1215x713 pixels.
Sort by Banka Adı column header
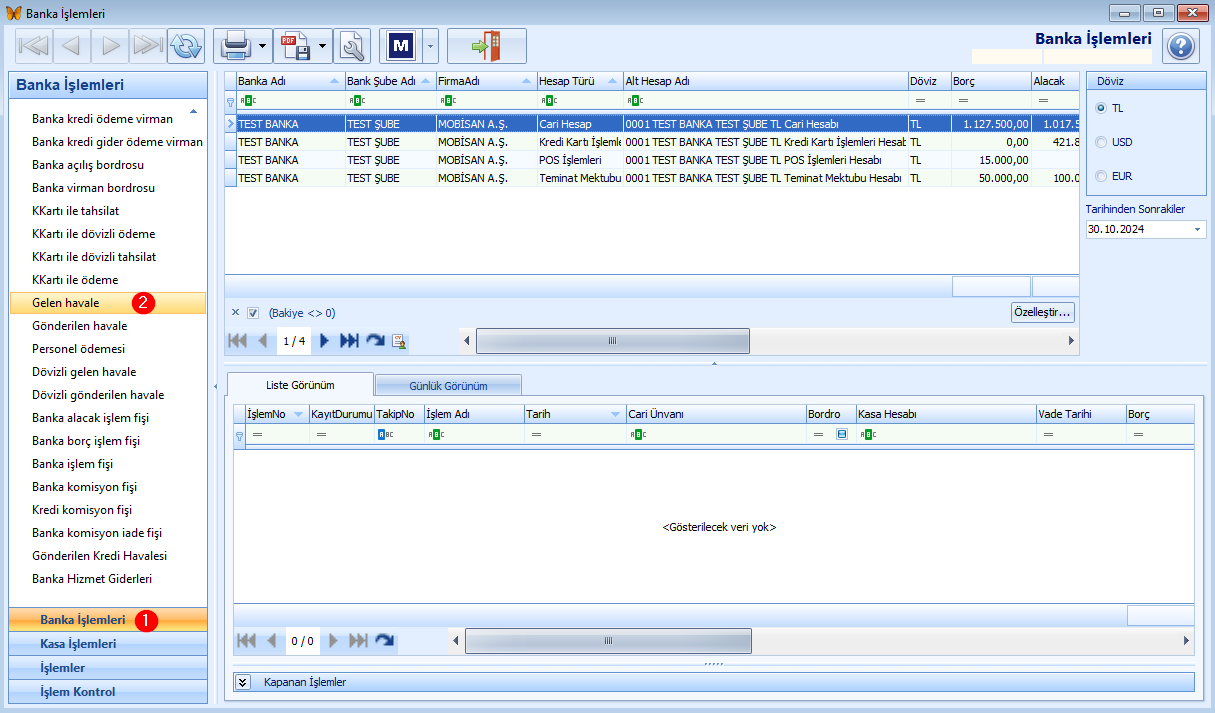pyautogui.click(x=290, y=81)
